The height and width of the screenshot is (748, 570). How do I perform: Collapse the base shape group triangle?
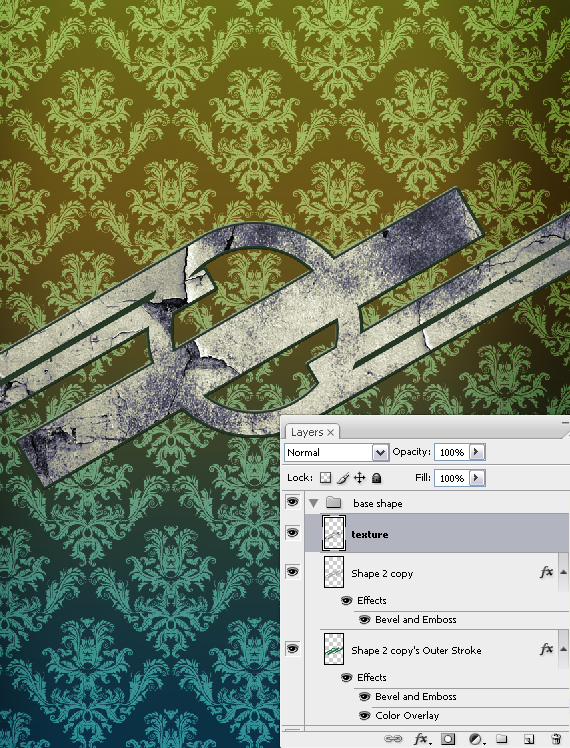tap(313, 503)
